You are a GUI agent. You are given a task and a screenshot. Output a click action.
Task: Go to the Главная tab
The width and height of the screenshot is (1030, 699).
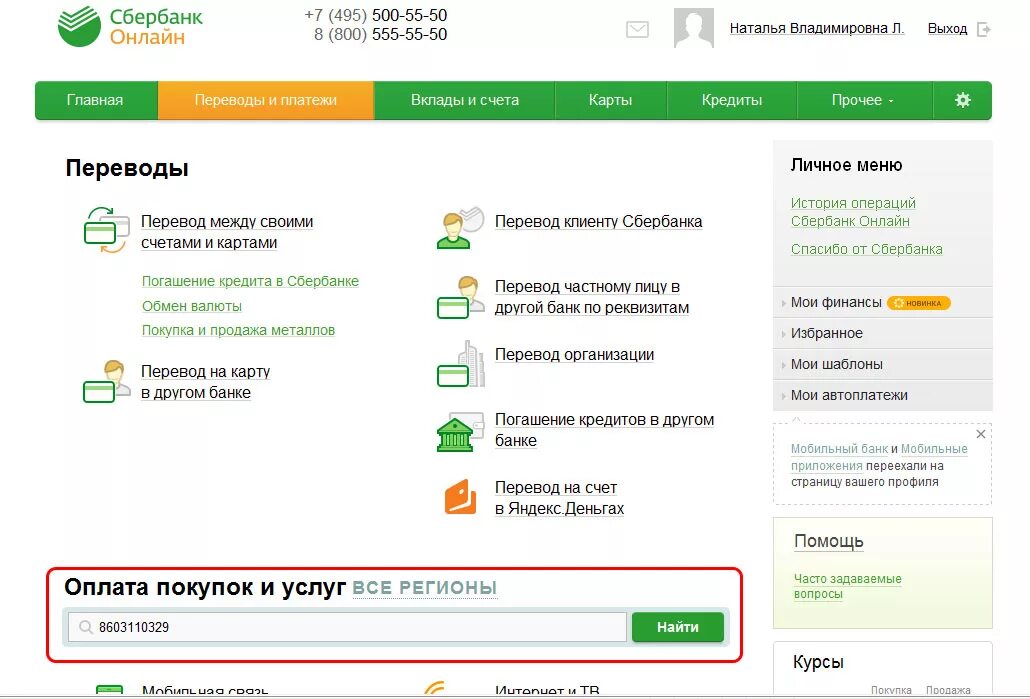coord(95,100)
